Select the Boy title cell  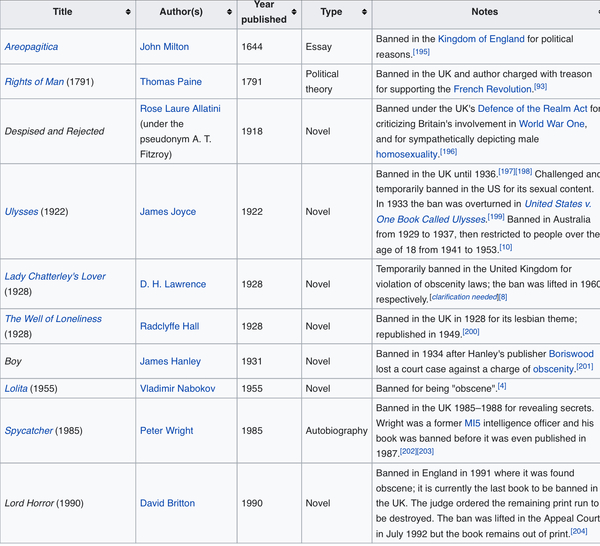pyautogui.click(x=68, y=361)
